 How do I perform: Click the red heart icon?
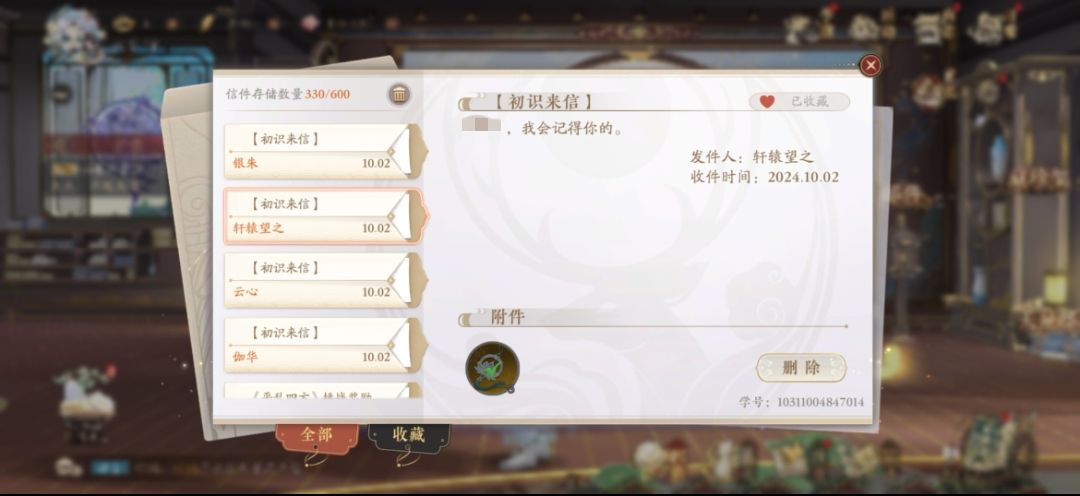[767, 101]
